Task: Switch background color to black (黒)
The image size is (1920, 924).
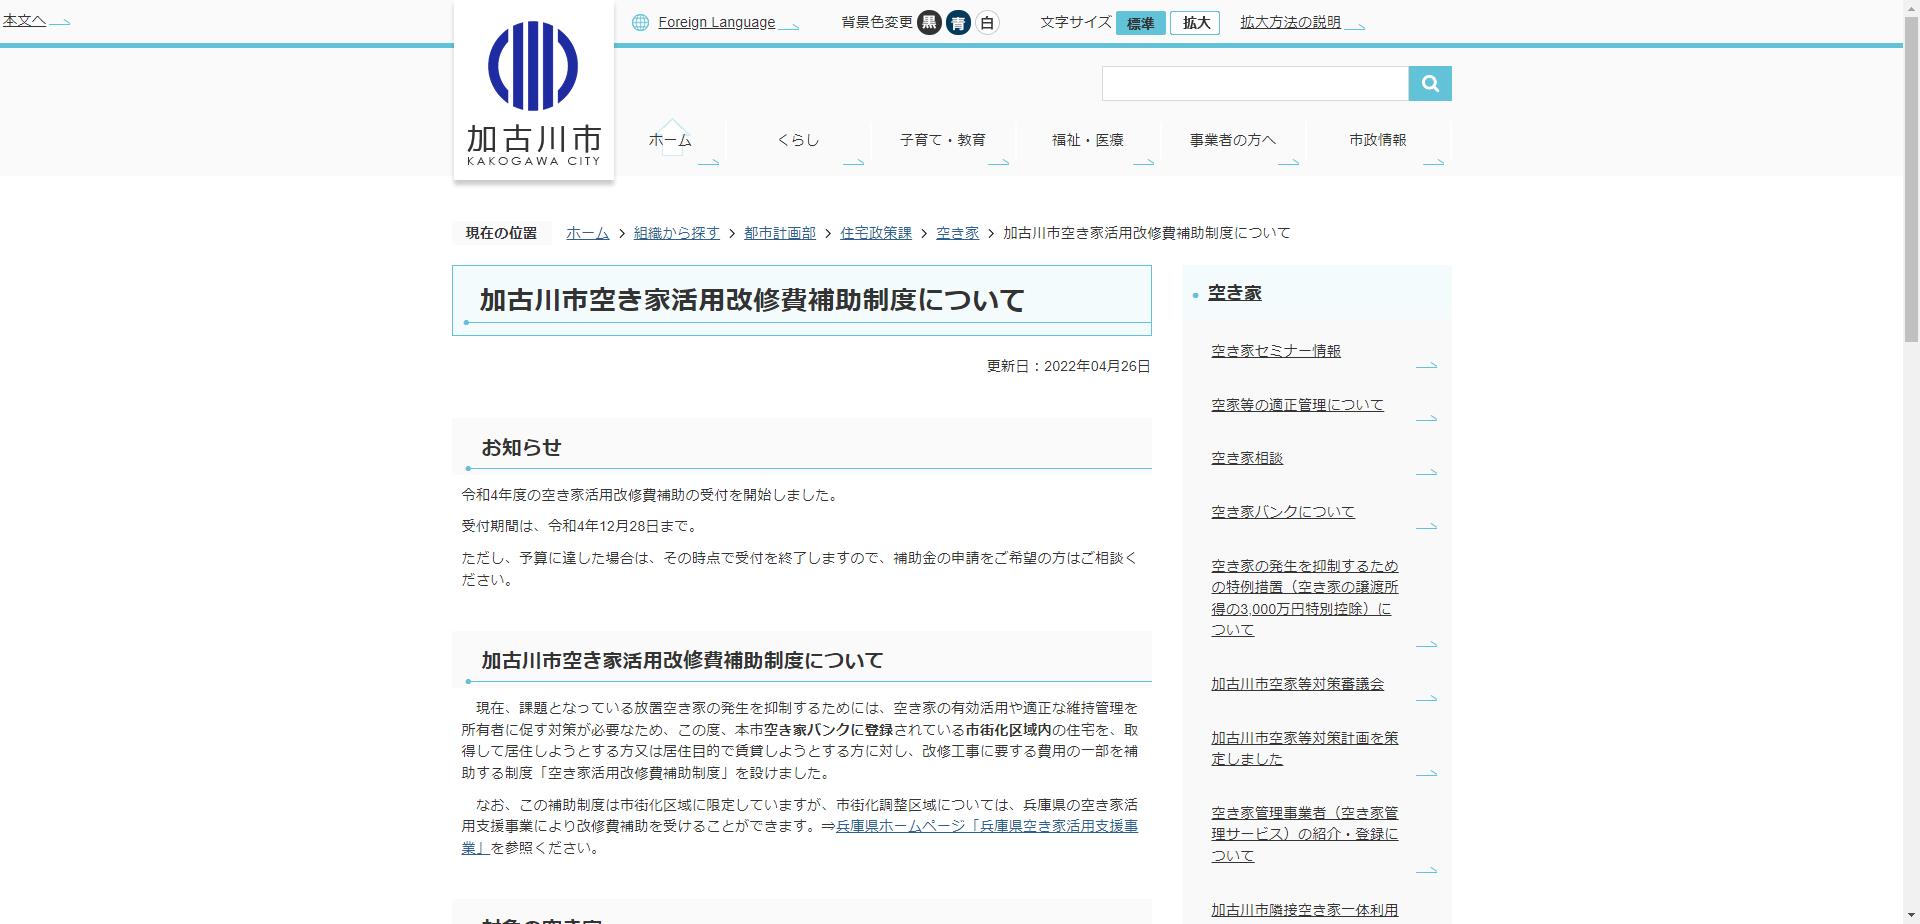Action: (x=929, y=23)
